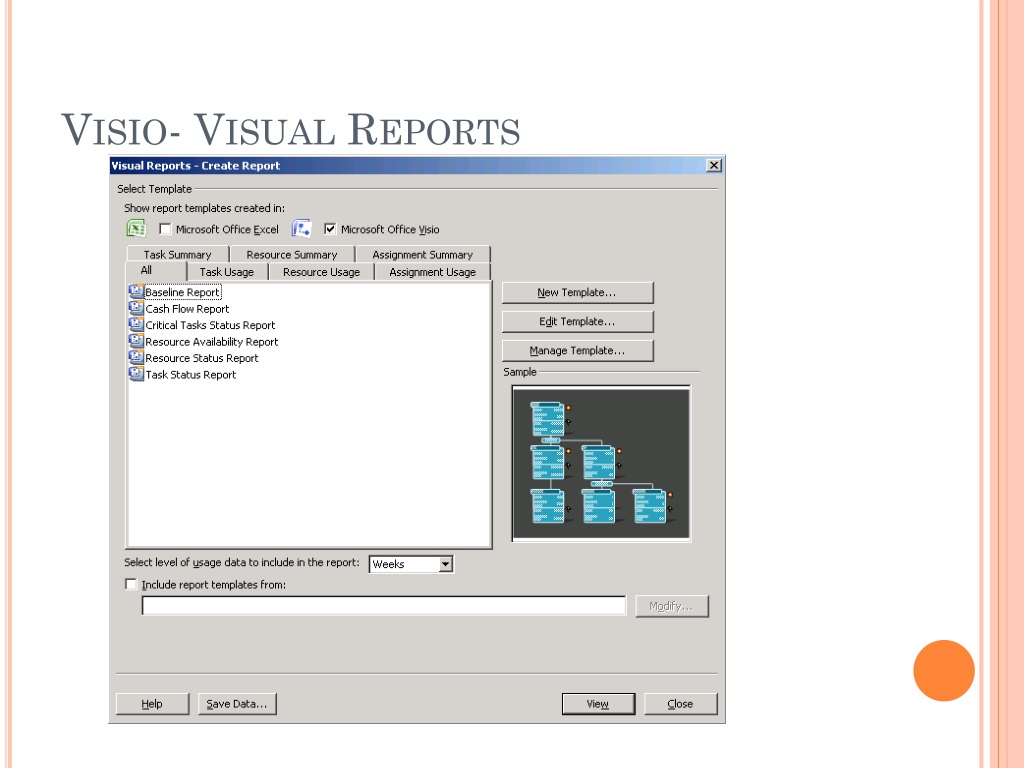Click the View button
The image size is (1024, 768).
pos(598,704)
